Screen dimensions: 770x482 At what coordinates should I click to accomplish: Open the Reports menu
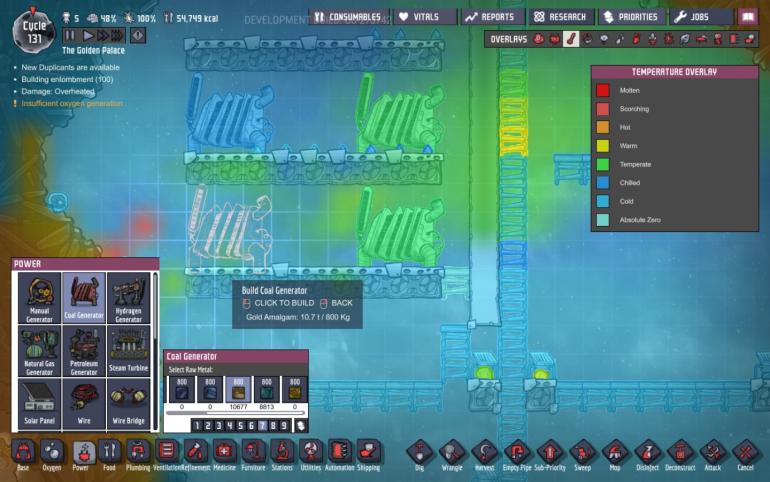click(492, 17)
